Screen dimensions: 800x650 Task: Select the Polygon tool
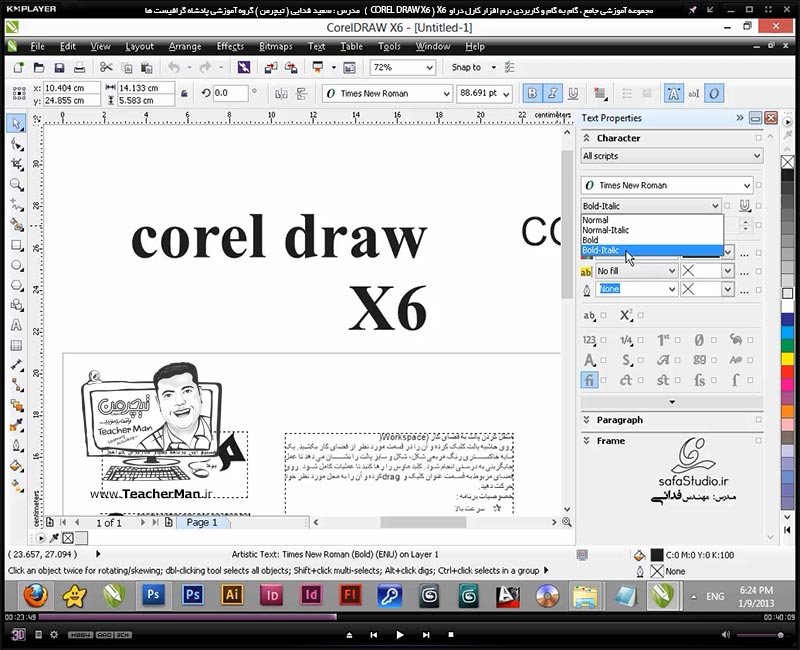click(x=17, y=285)
